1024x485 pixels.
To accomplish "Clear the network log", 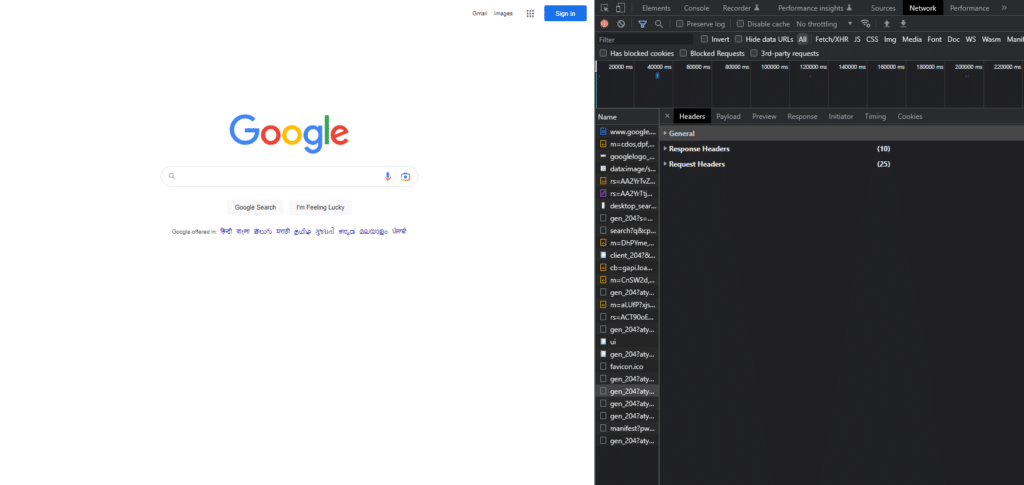I will pos(621,23).
